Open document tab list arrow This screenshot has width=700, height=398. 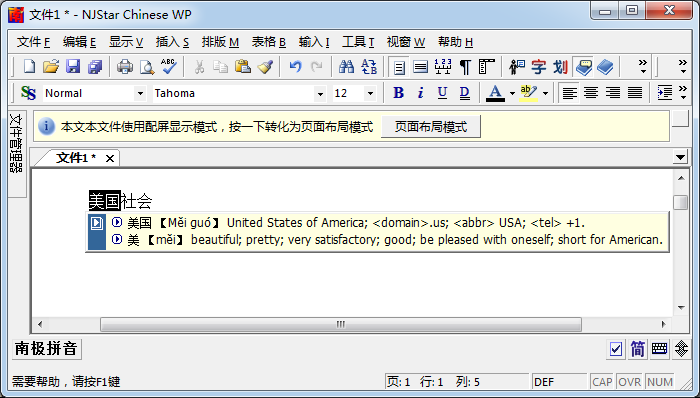point(680,157)
